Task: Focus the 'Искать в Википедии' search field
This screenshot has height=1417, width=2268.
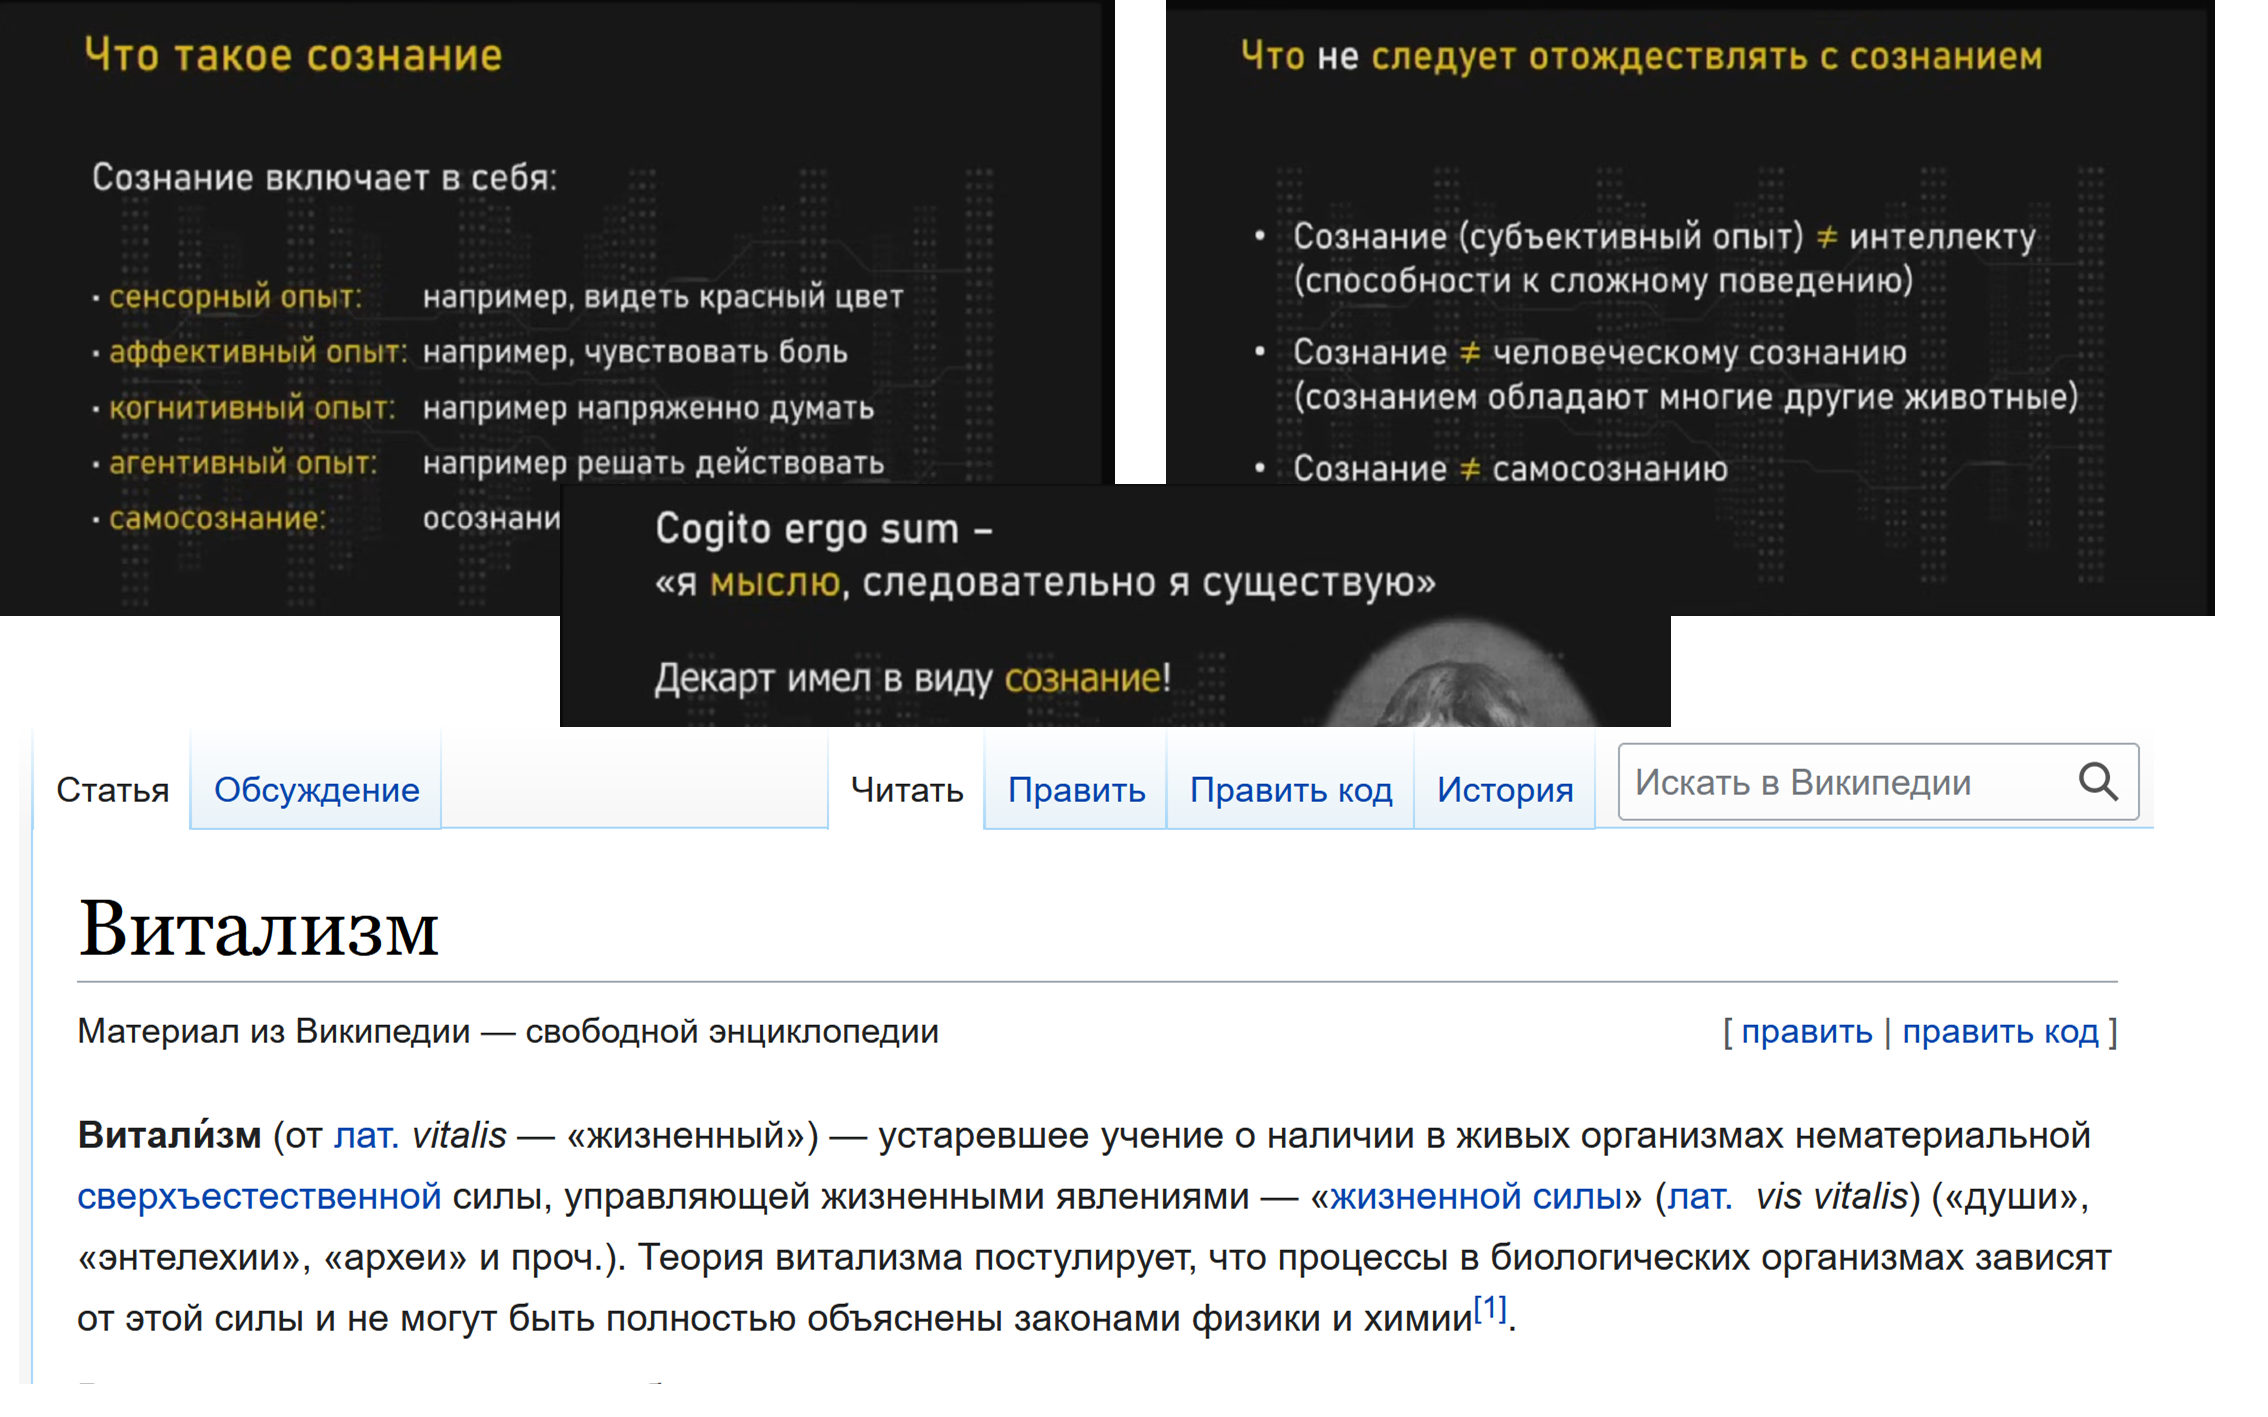Action: click(1878, 782)
